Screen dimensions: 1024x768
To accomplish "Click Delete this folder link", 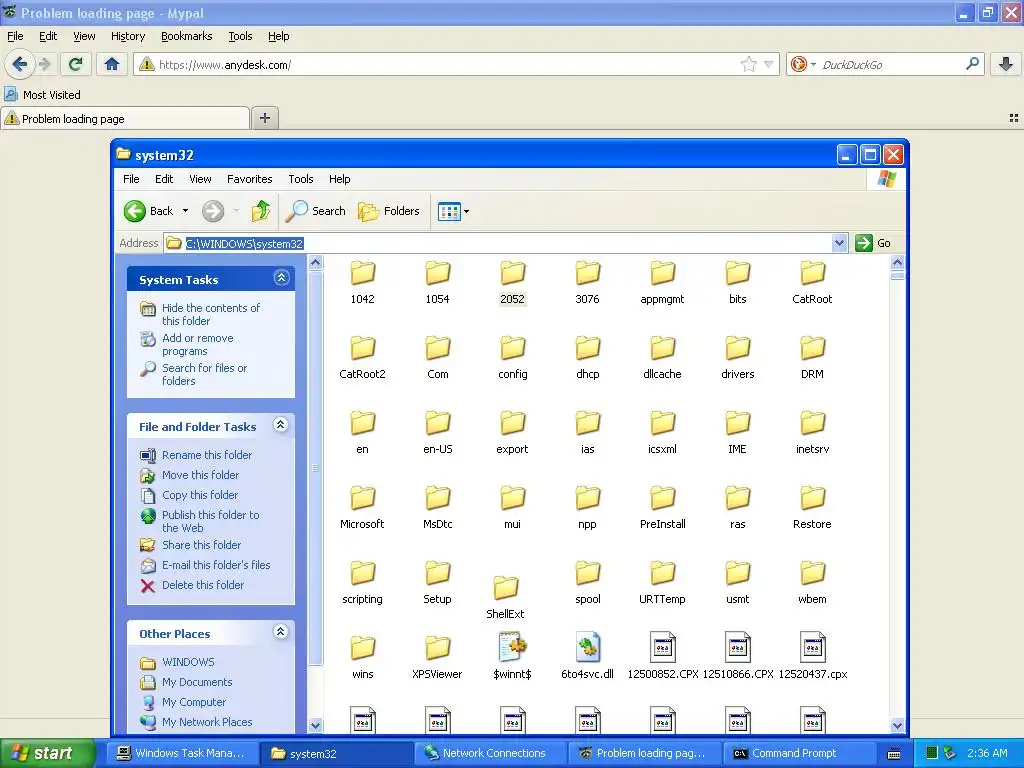I will coord(203,585).
